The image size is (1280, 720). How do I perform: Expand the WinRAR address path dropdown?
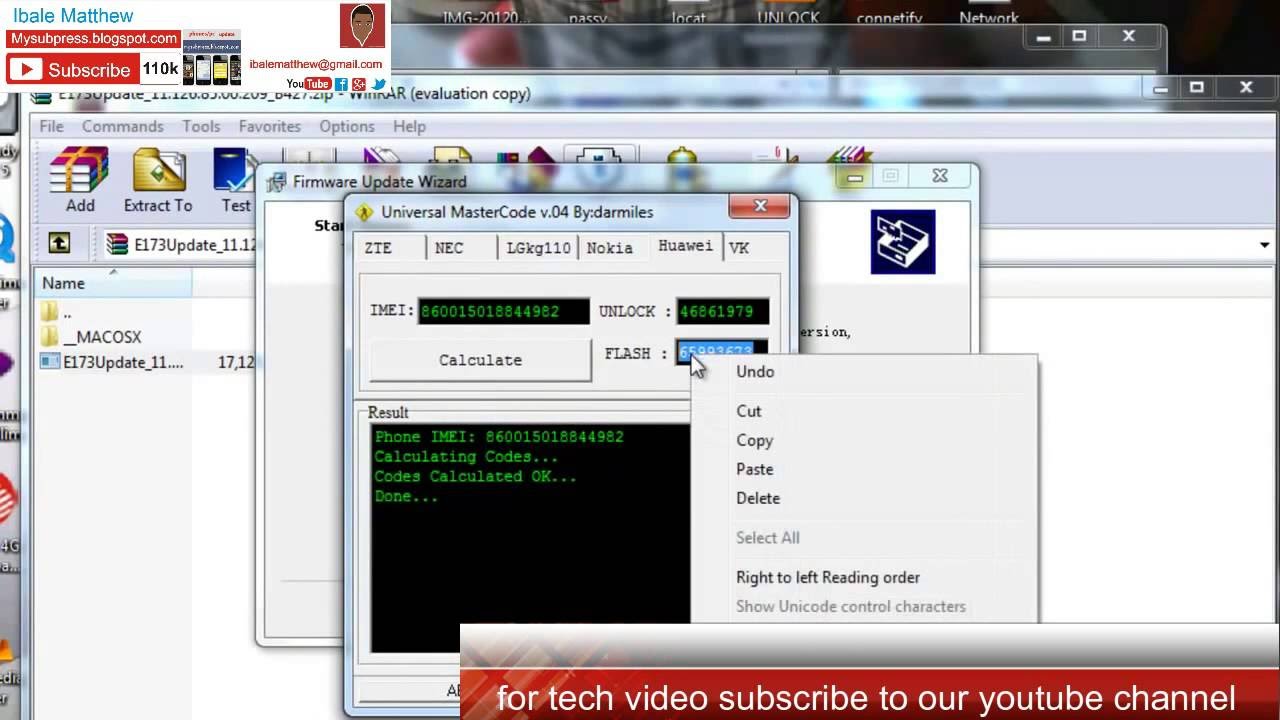[1264, 244]
